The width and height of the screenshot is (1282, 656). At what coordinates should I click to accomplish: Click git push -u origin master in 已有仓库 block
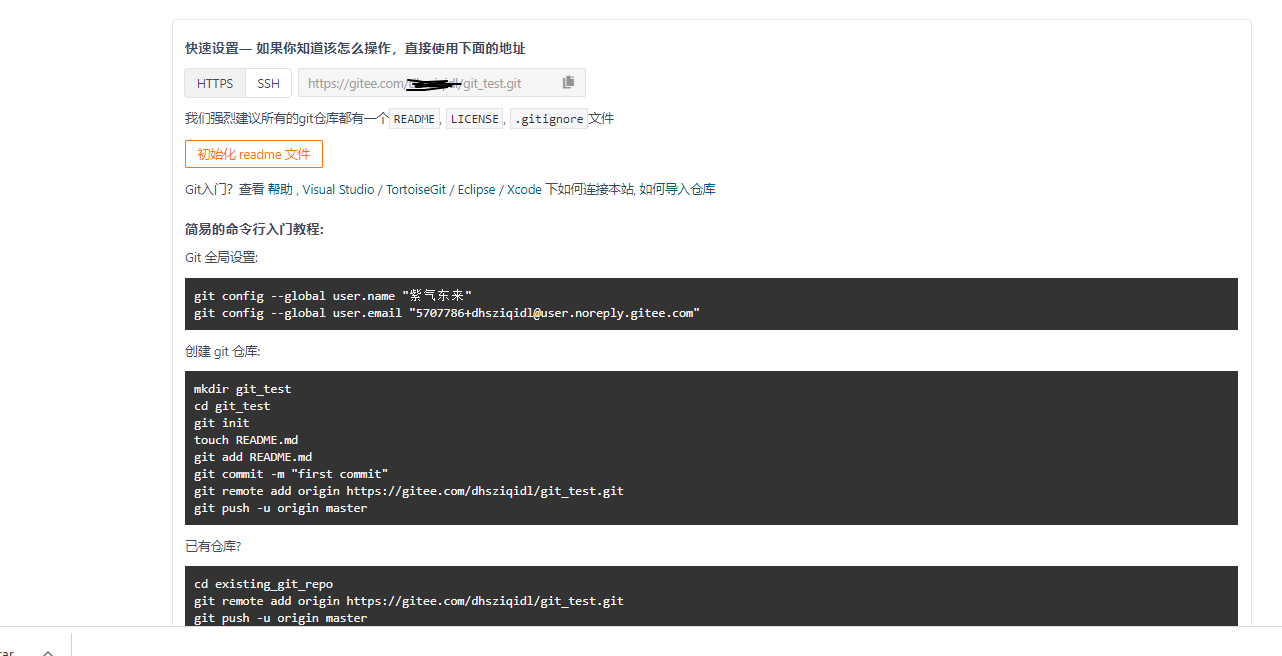281,618
